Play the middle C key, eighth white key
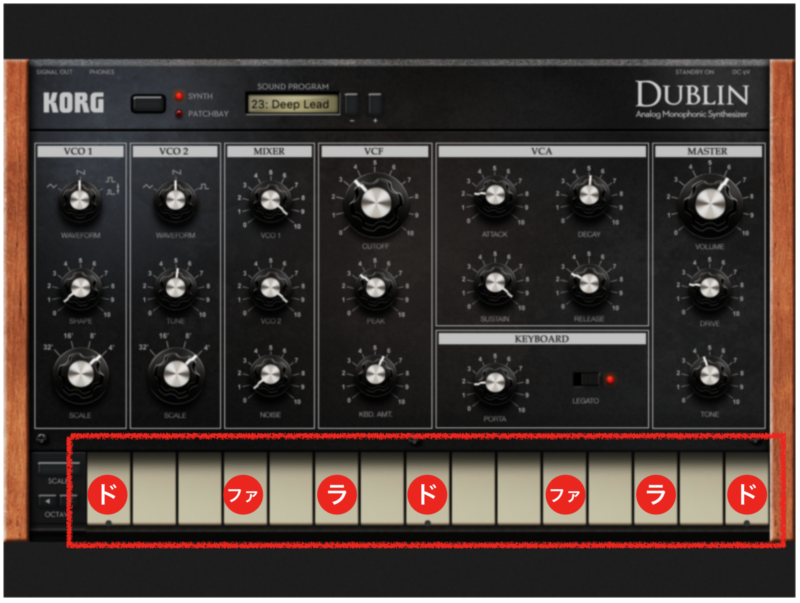Viewport: 800px width, 603px height. (428, 488)
